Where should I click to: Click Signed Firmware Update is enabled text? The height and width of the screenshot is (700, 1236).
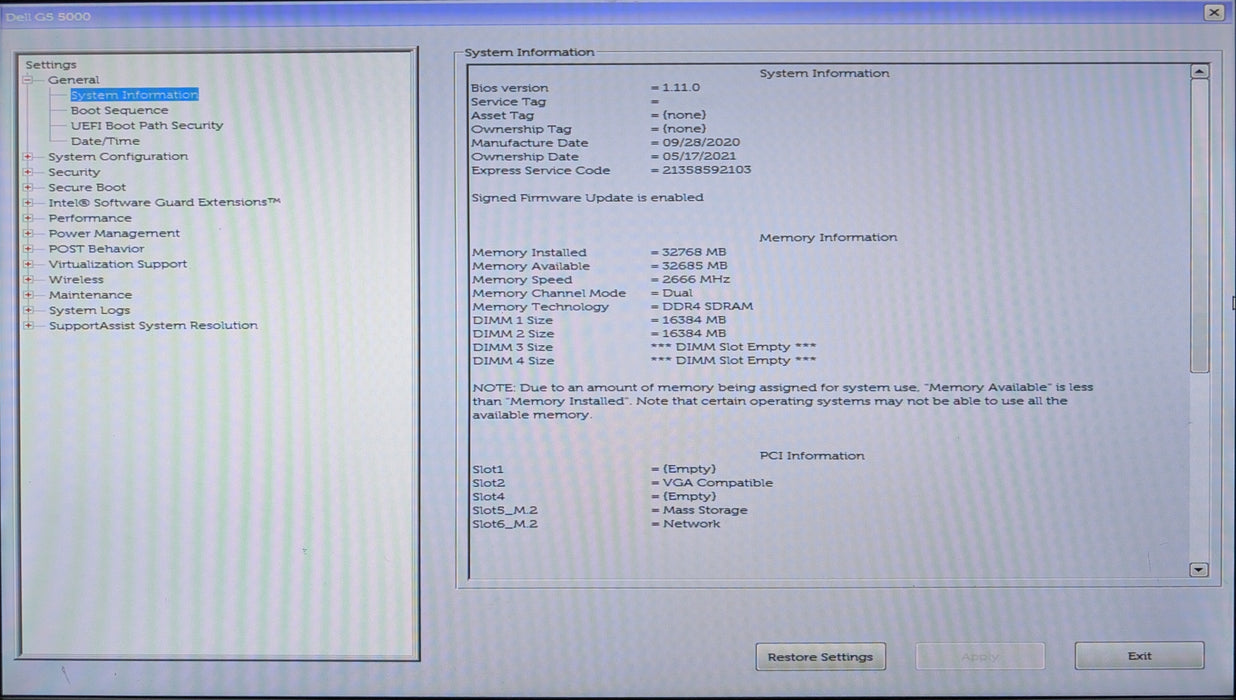(x=587, y=198)
